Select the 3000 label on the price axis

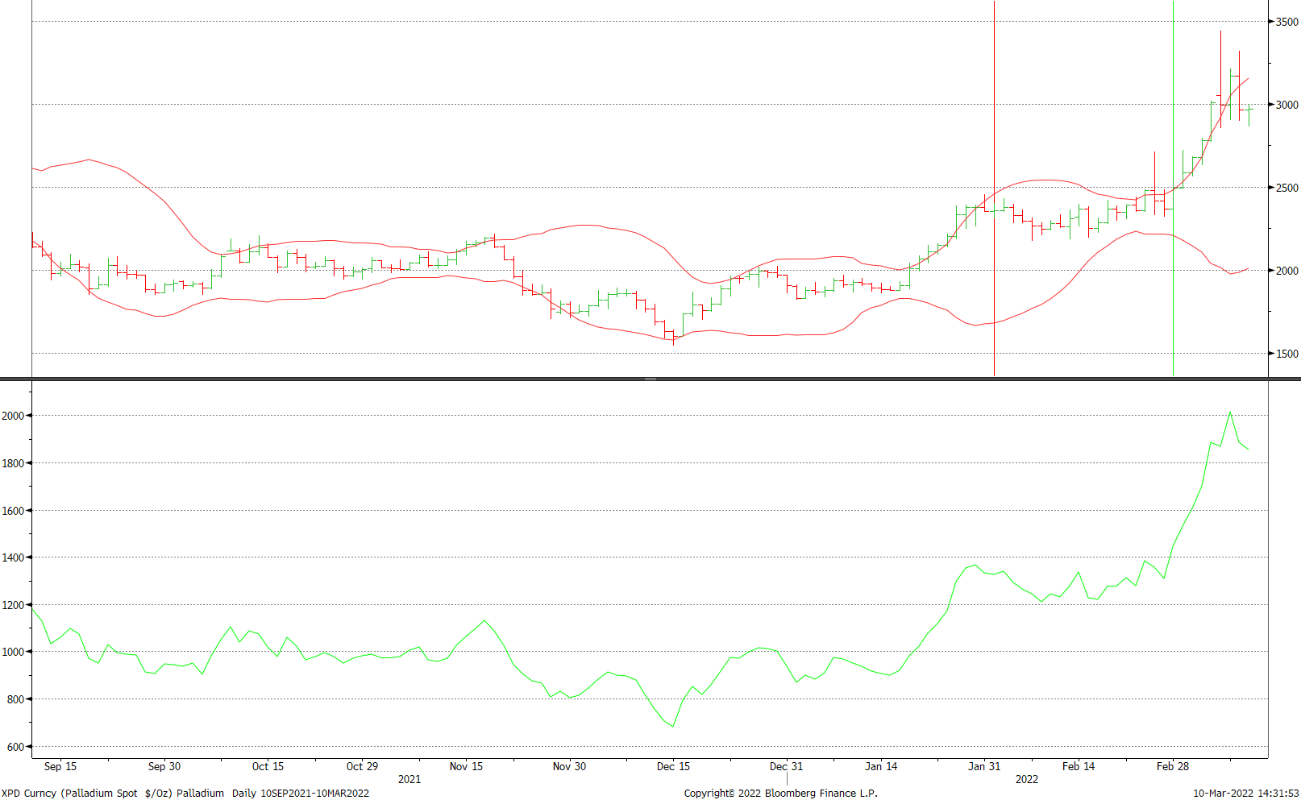click(1286, 104)
